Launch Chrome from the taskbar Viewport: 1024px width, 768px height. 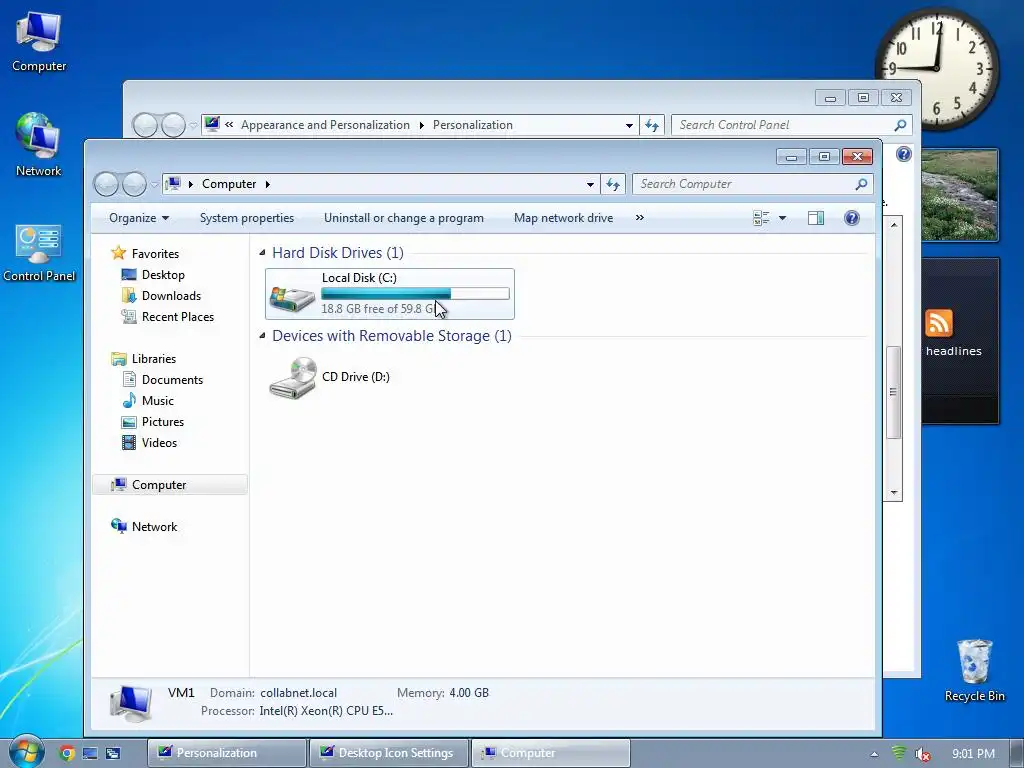67,753
